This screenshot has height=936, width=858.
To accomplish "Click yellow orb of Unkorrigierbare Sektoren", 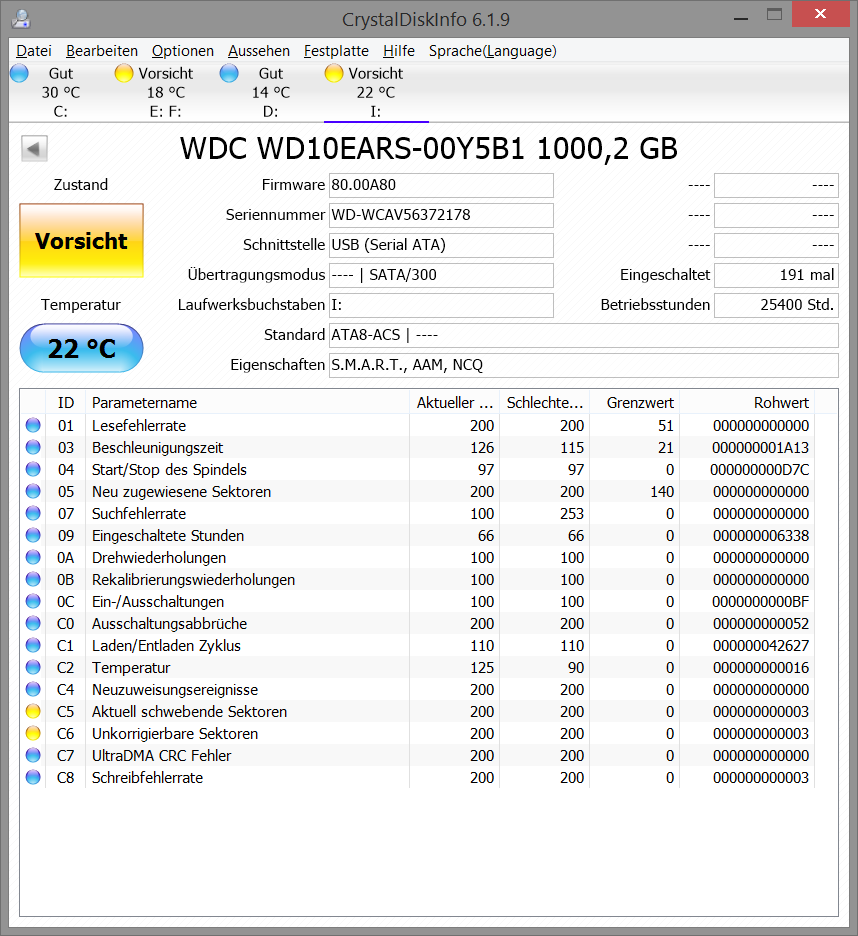I will click(33, 734).
